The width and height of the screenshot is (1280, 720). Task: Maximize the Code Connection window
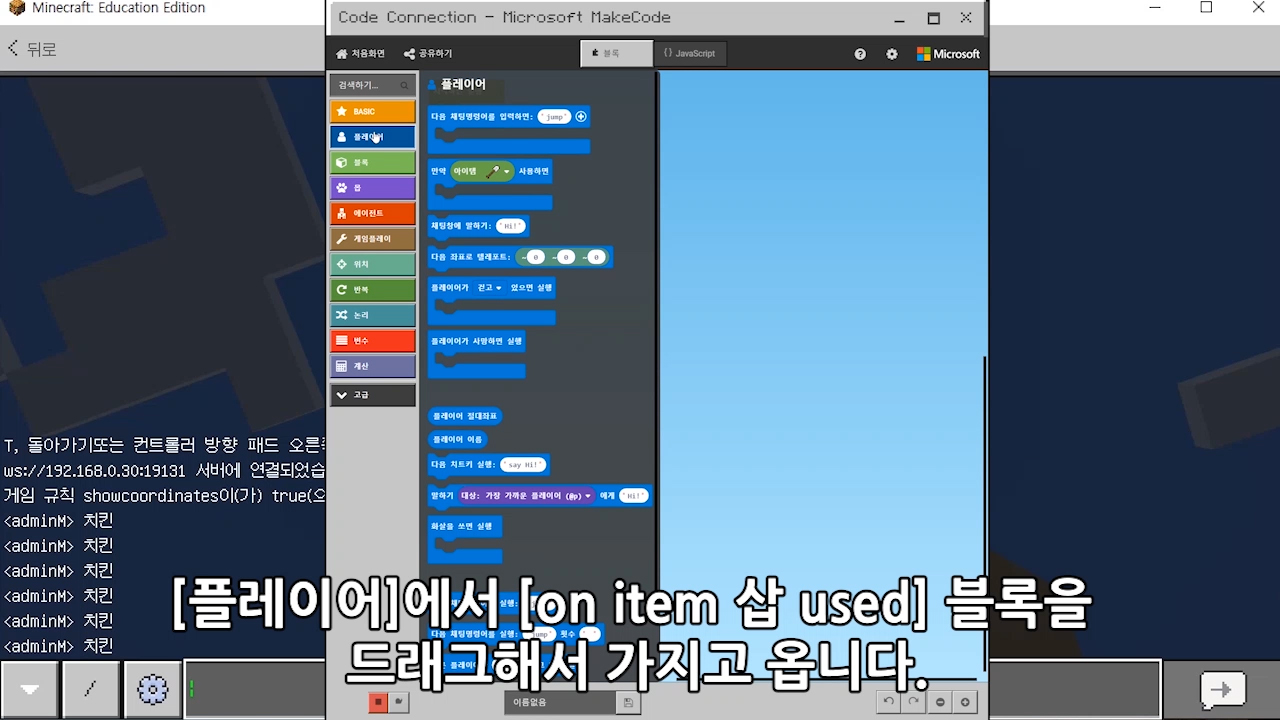[x=934, y=17]
